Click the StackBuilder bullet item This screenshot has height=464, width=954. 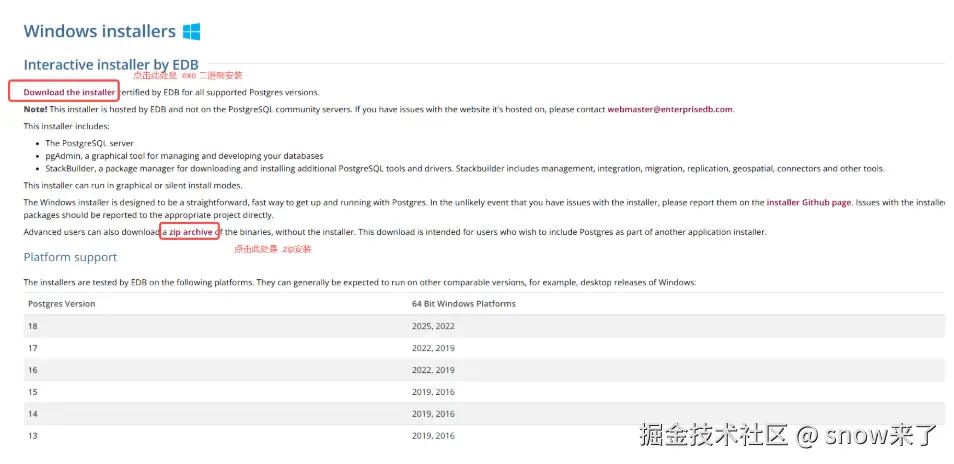click(465, 168)
